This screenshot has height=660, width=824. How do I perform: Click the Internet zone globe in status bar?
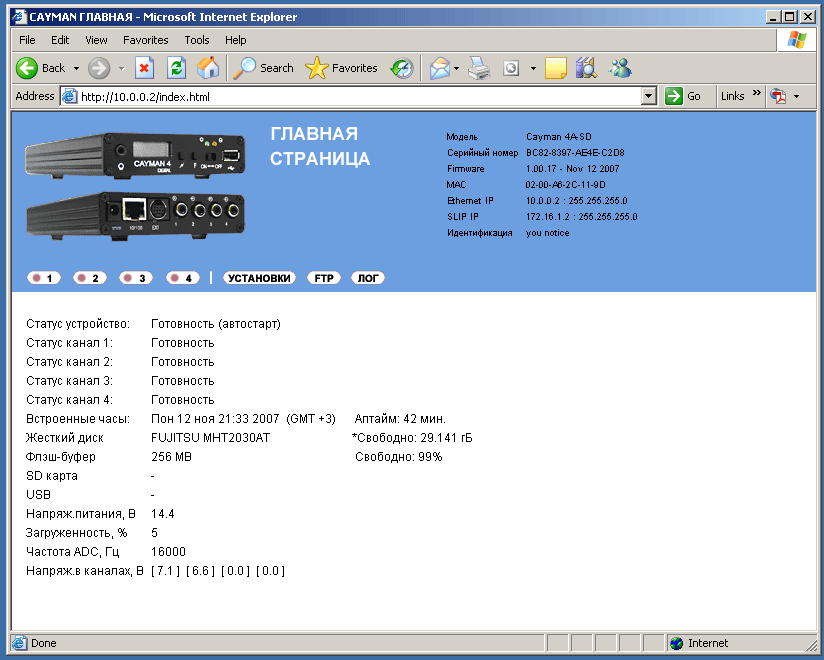click(x=677, y=643)
